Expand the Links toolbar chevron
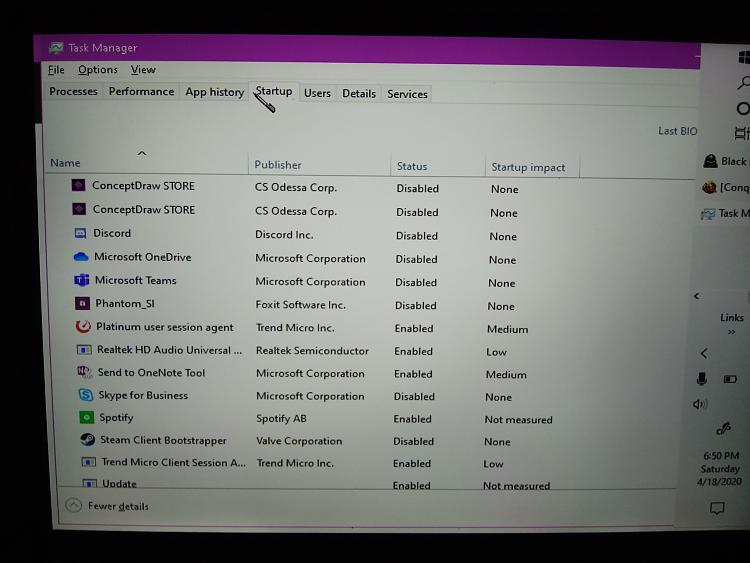This screenshot has width=750, height=563. pos(731,332)
